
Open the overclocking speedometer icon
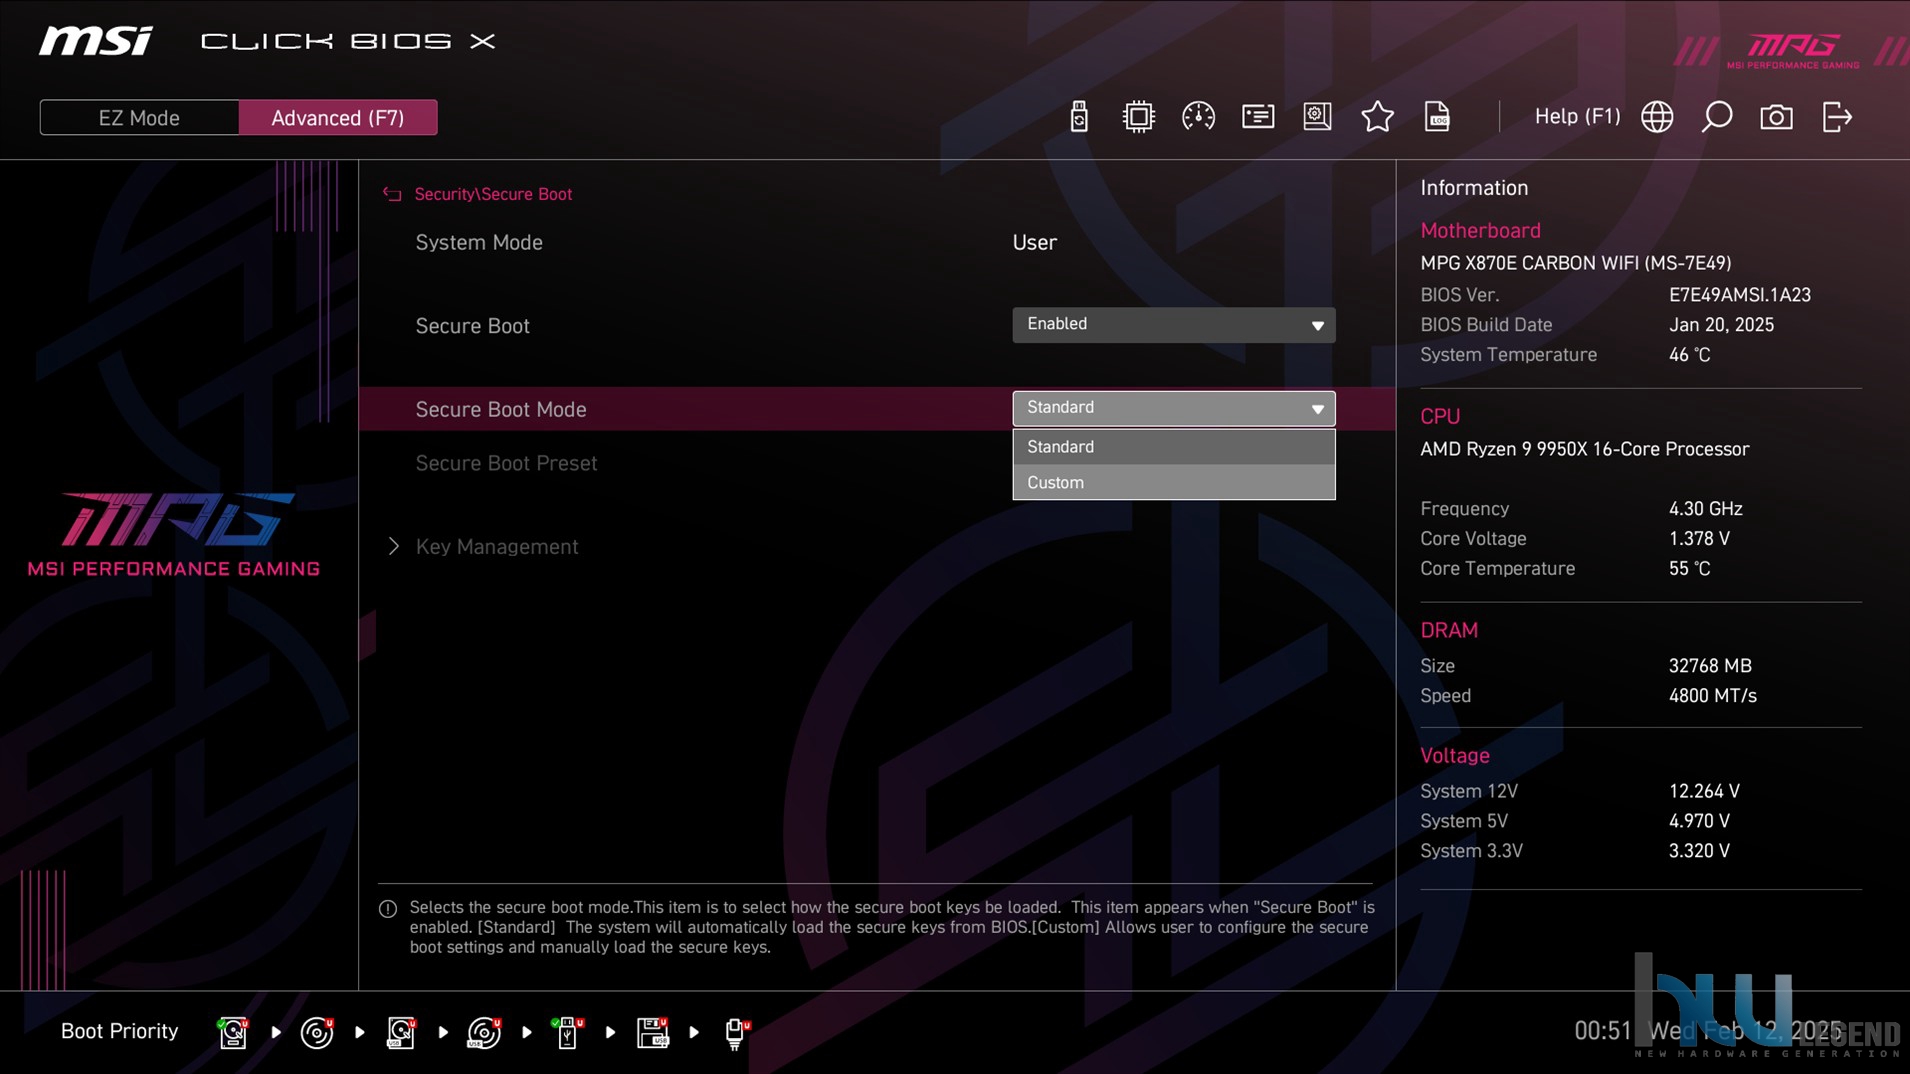click(1198, 117)
